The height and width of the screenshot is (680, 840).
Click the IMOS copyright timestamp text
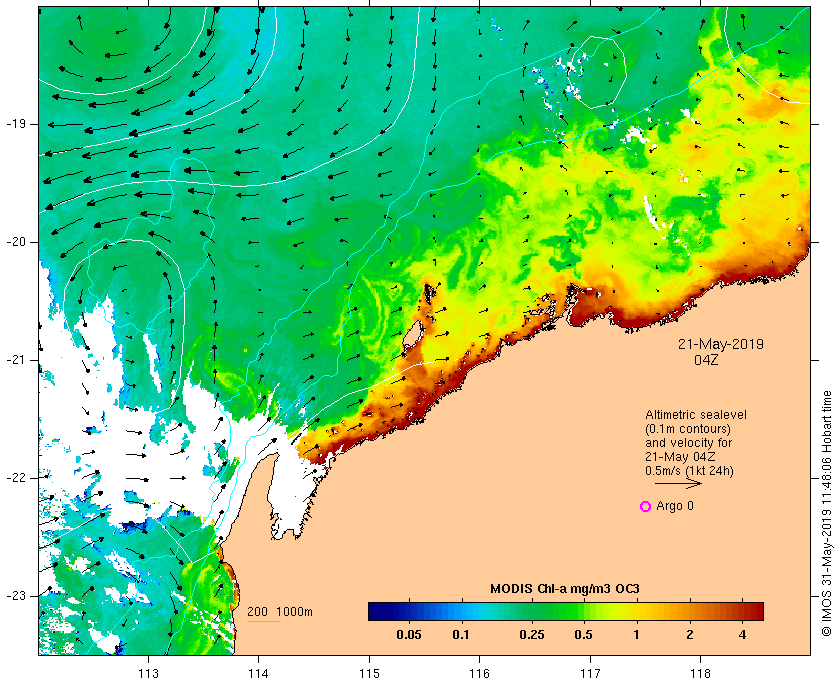coord(826,513)
